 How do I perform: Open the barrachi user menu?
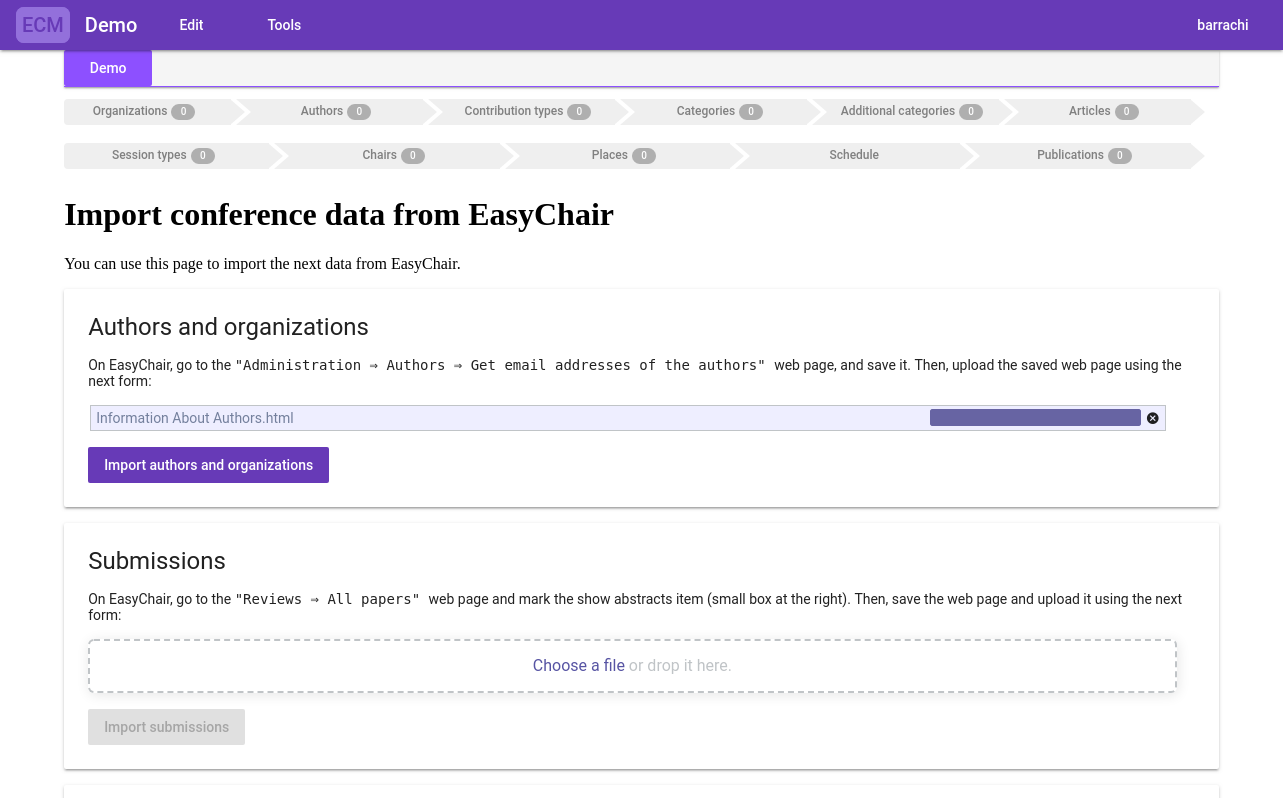coord(1222,25)
